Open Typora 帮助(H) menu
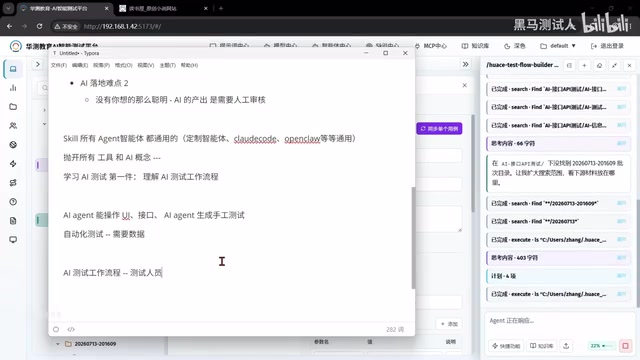Image resolution: width=640 pixels, height=360 pixels. (x=189, y=65)
